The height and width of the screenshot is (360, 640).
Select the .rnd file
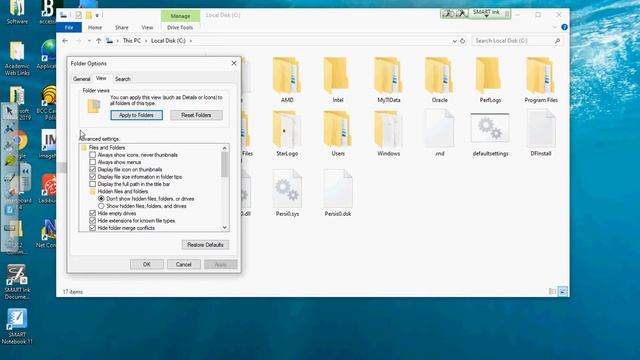(x=439, y=134)
